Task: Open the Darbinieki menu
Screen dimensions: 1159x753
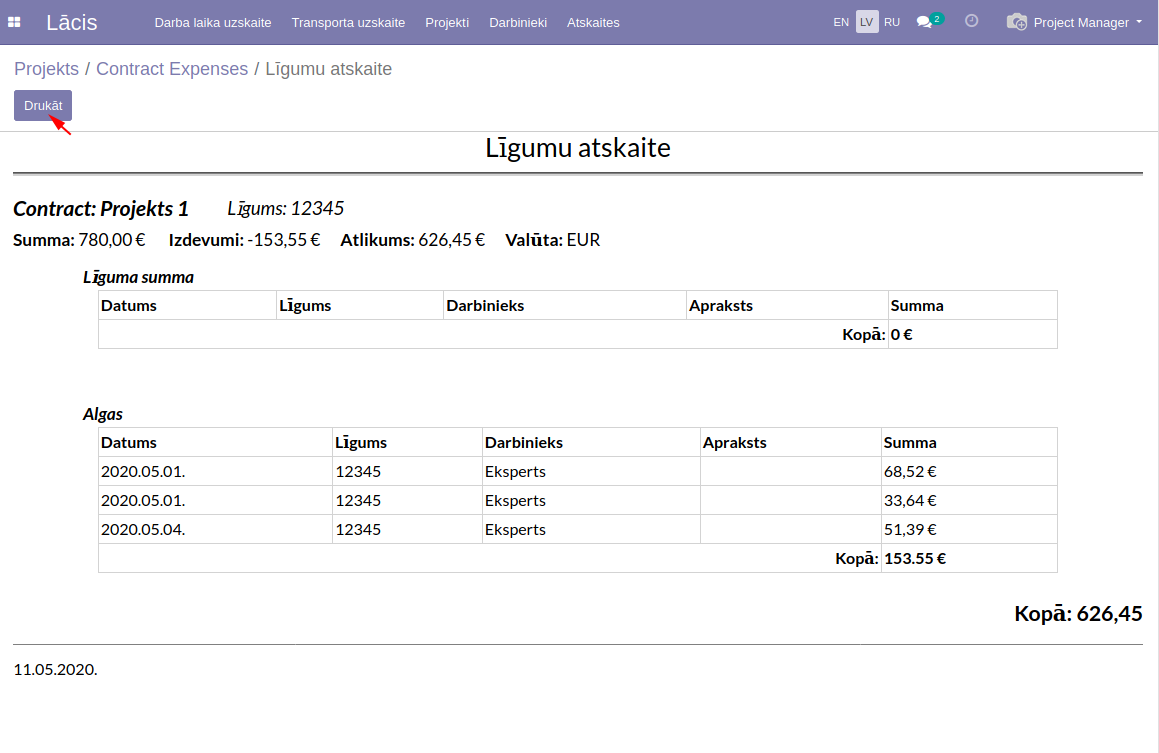Action: [x=518, y=22]
